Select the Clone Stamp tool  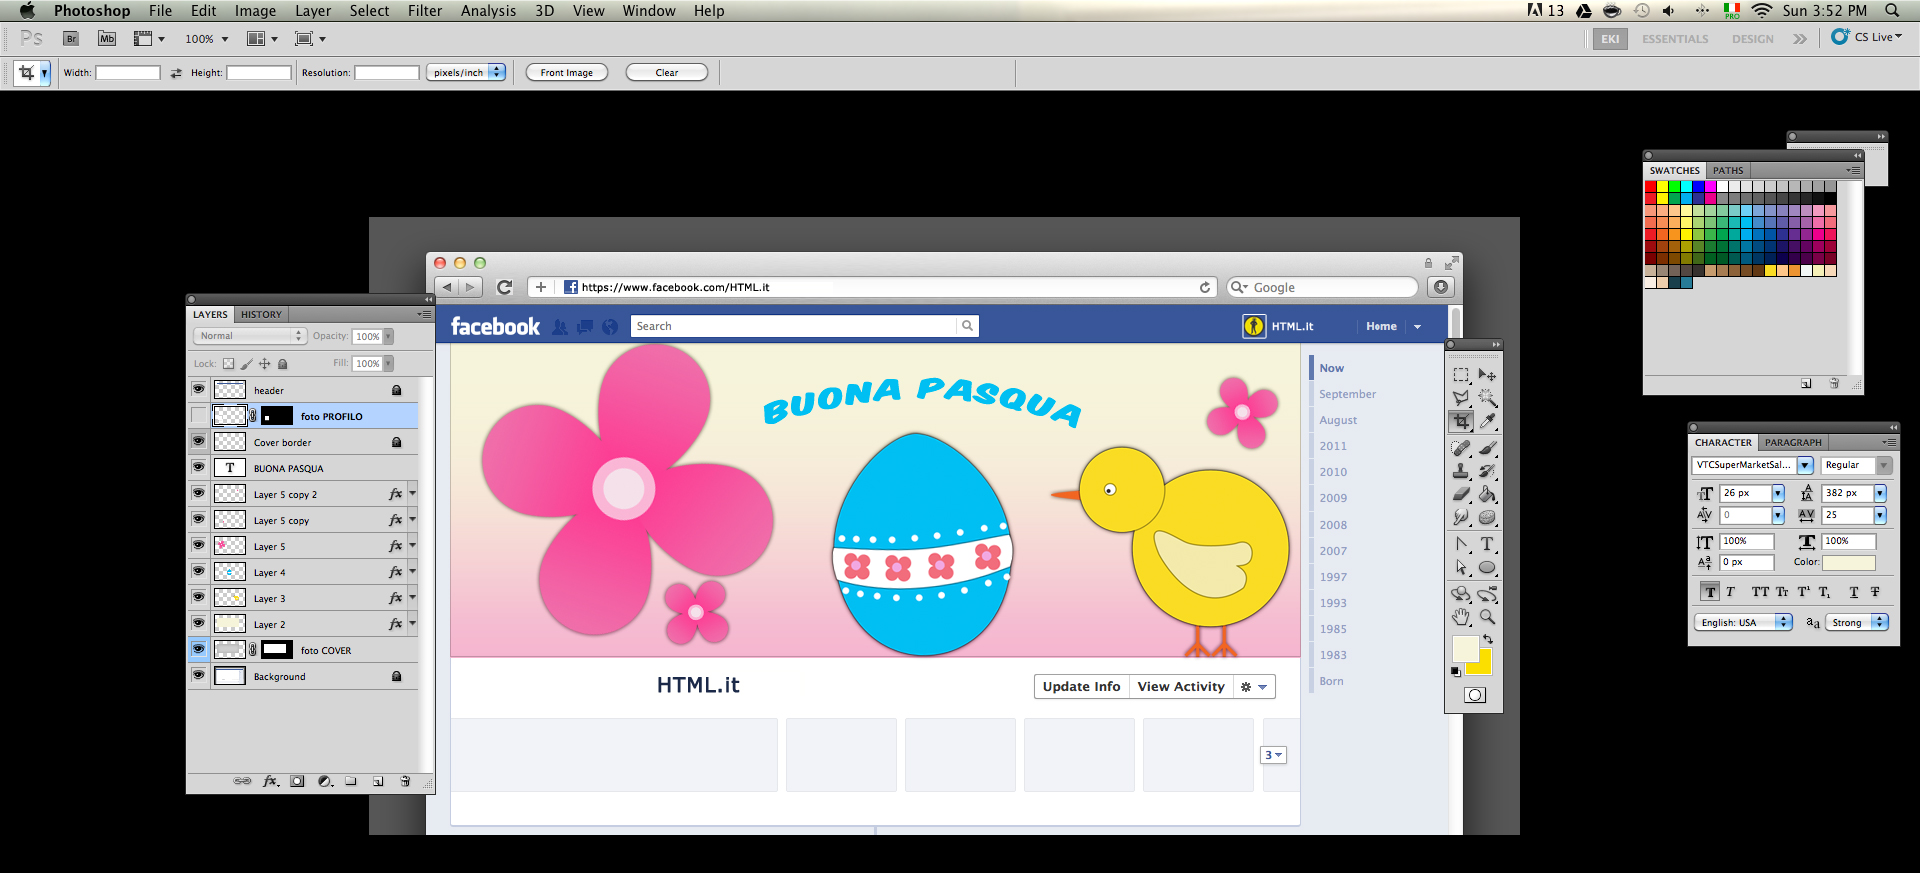pos(1461,471)
